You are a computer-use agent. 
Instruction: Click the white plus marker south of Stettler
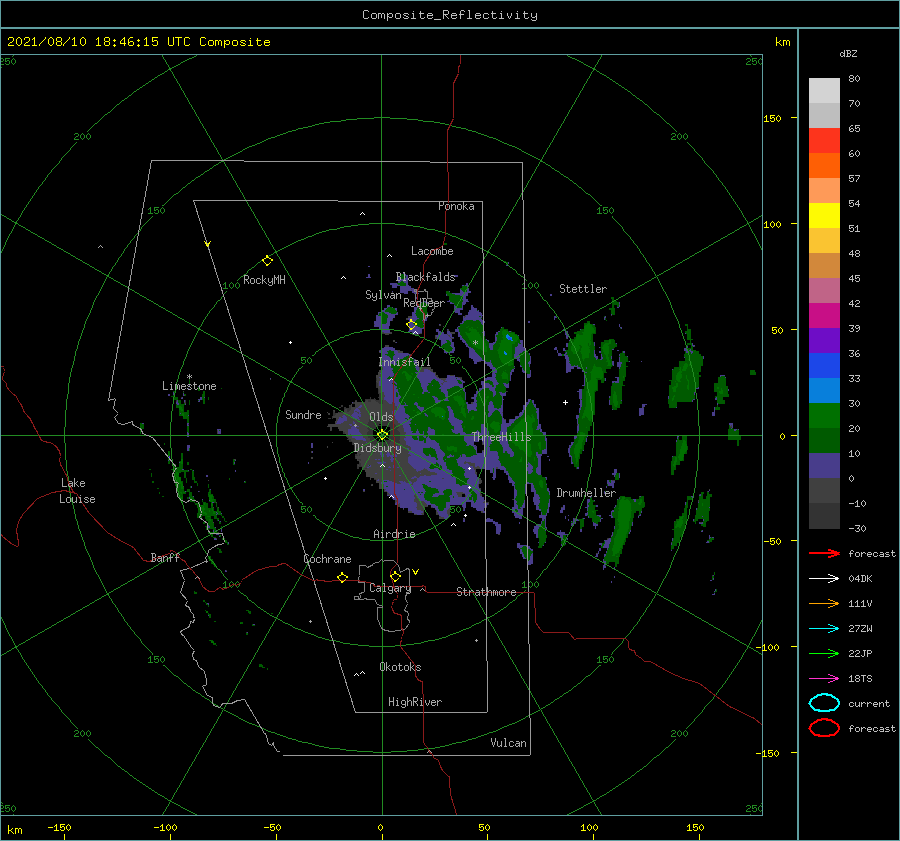click(565, 402)
